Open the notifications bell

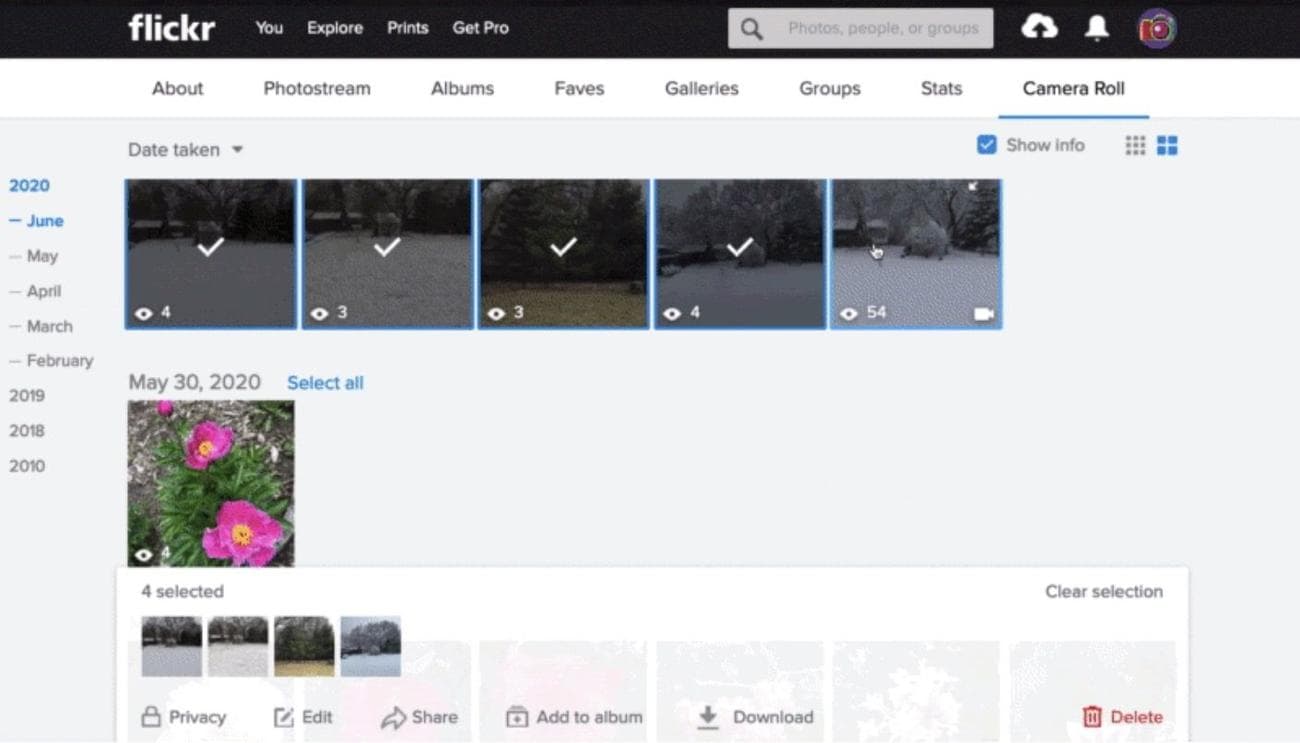click(1097, 28)
